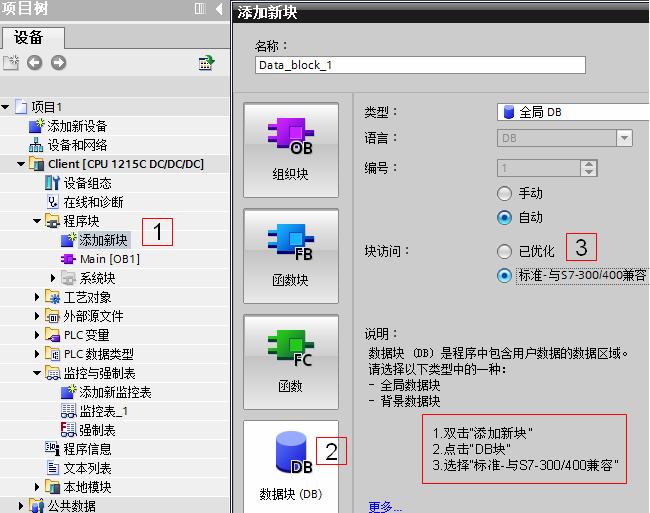Select 添加新设备 in the project tree
This screenshot has width=650, height=513.
pyautogui.click(x=77, y=126)
